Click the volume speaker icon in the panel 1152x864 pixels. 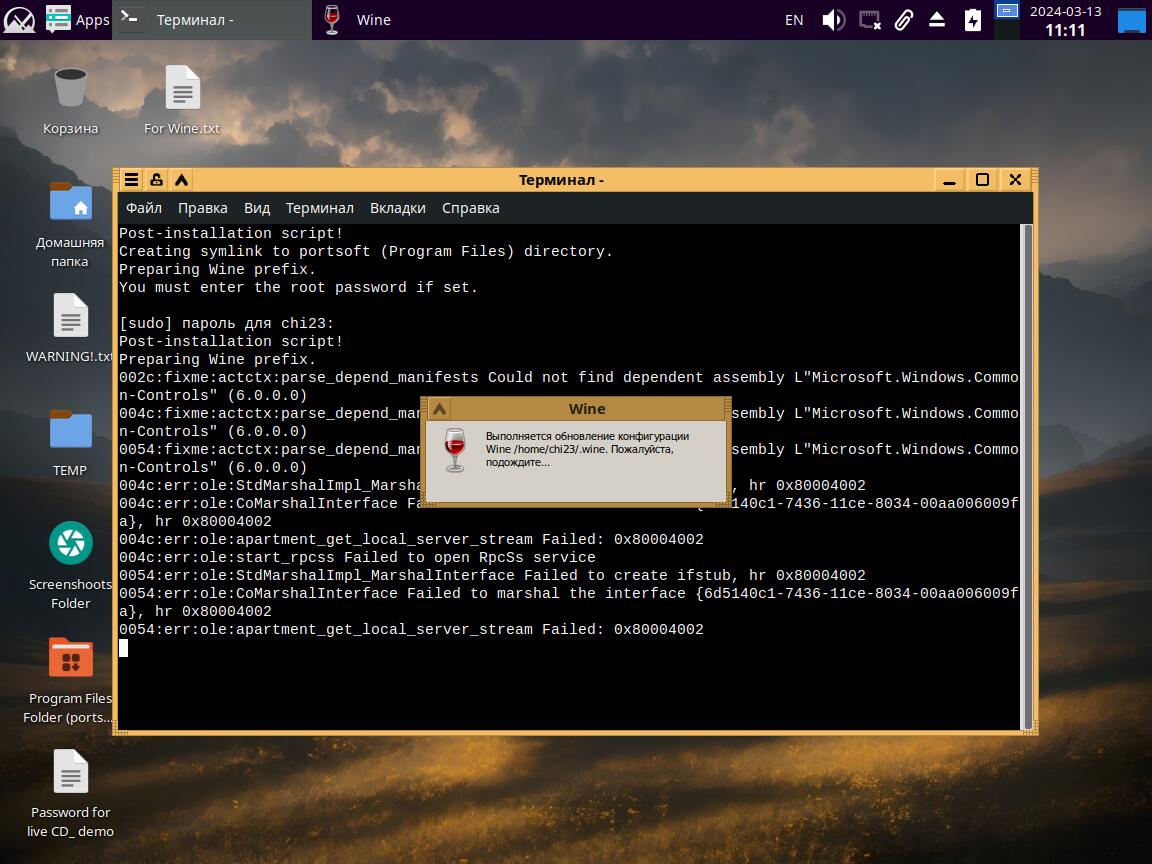(833, 20)
